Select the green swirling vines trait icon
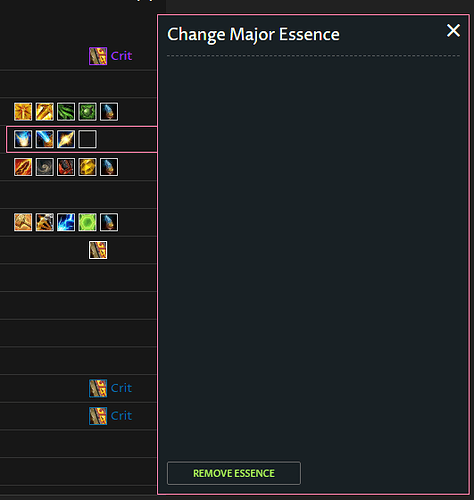The height and width of the screenshot is (500, 474). click(66, 112)
